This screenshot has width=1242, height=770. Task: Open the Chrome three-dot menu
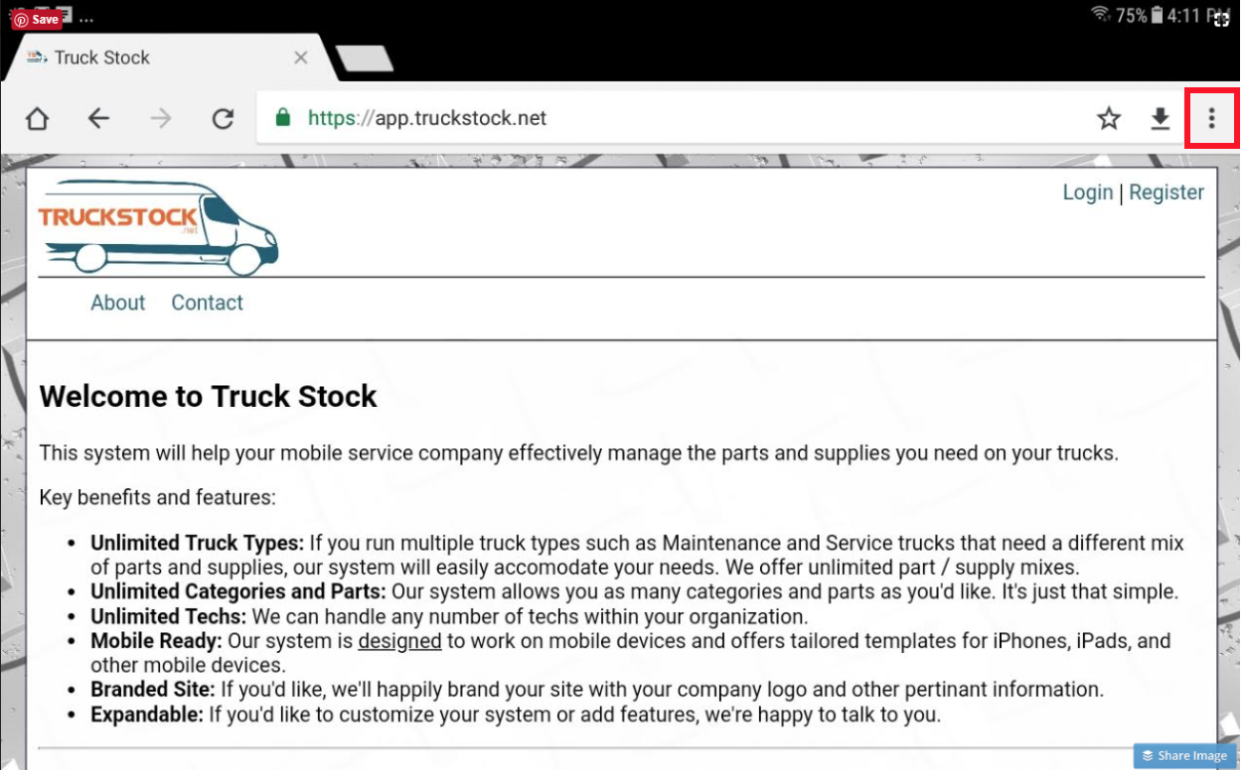(1211, 118)
